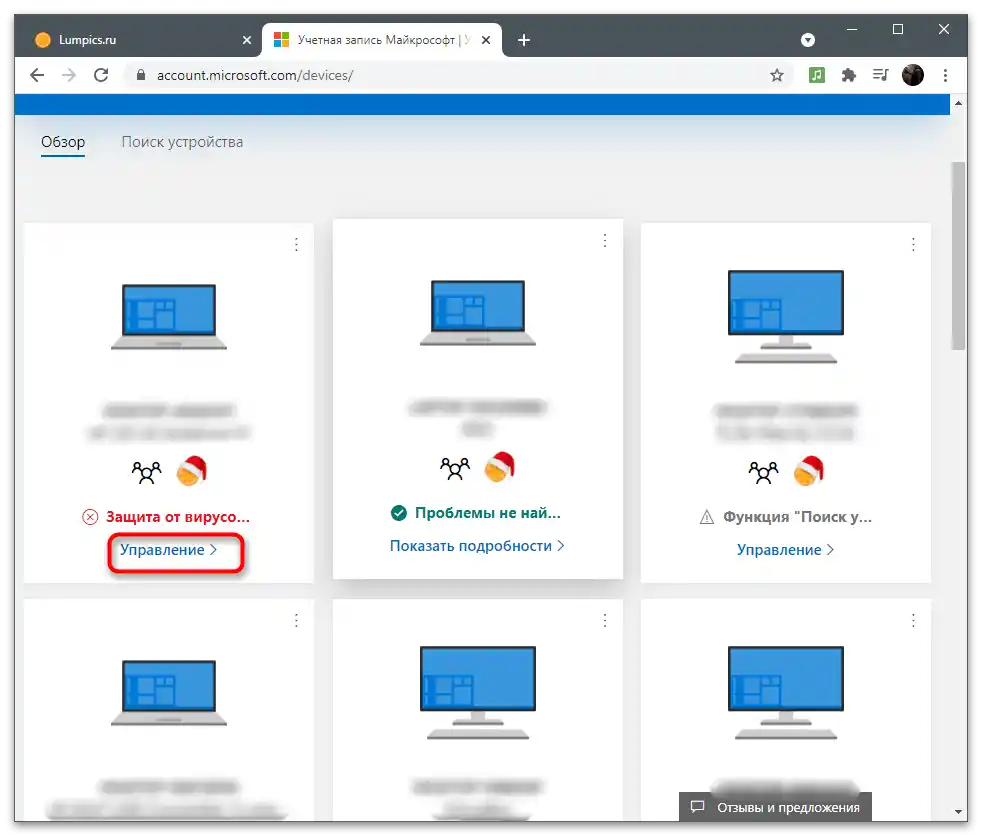Click Управление under Защита от вирусо...

[168, 550]
